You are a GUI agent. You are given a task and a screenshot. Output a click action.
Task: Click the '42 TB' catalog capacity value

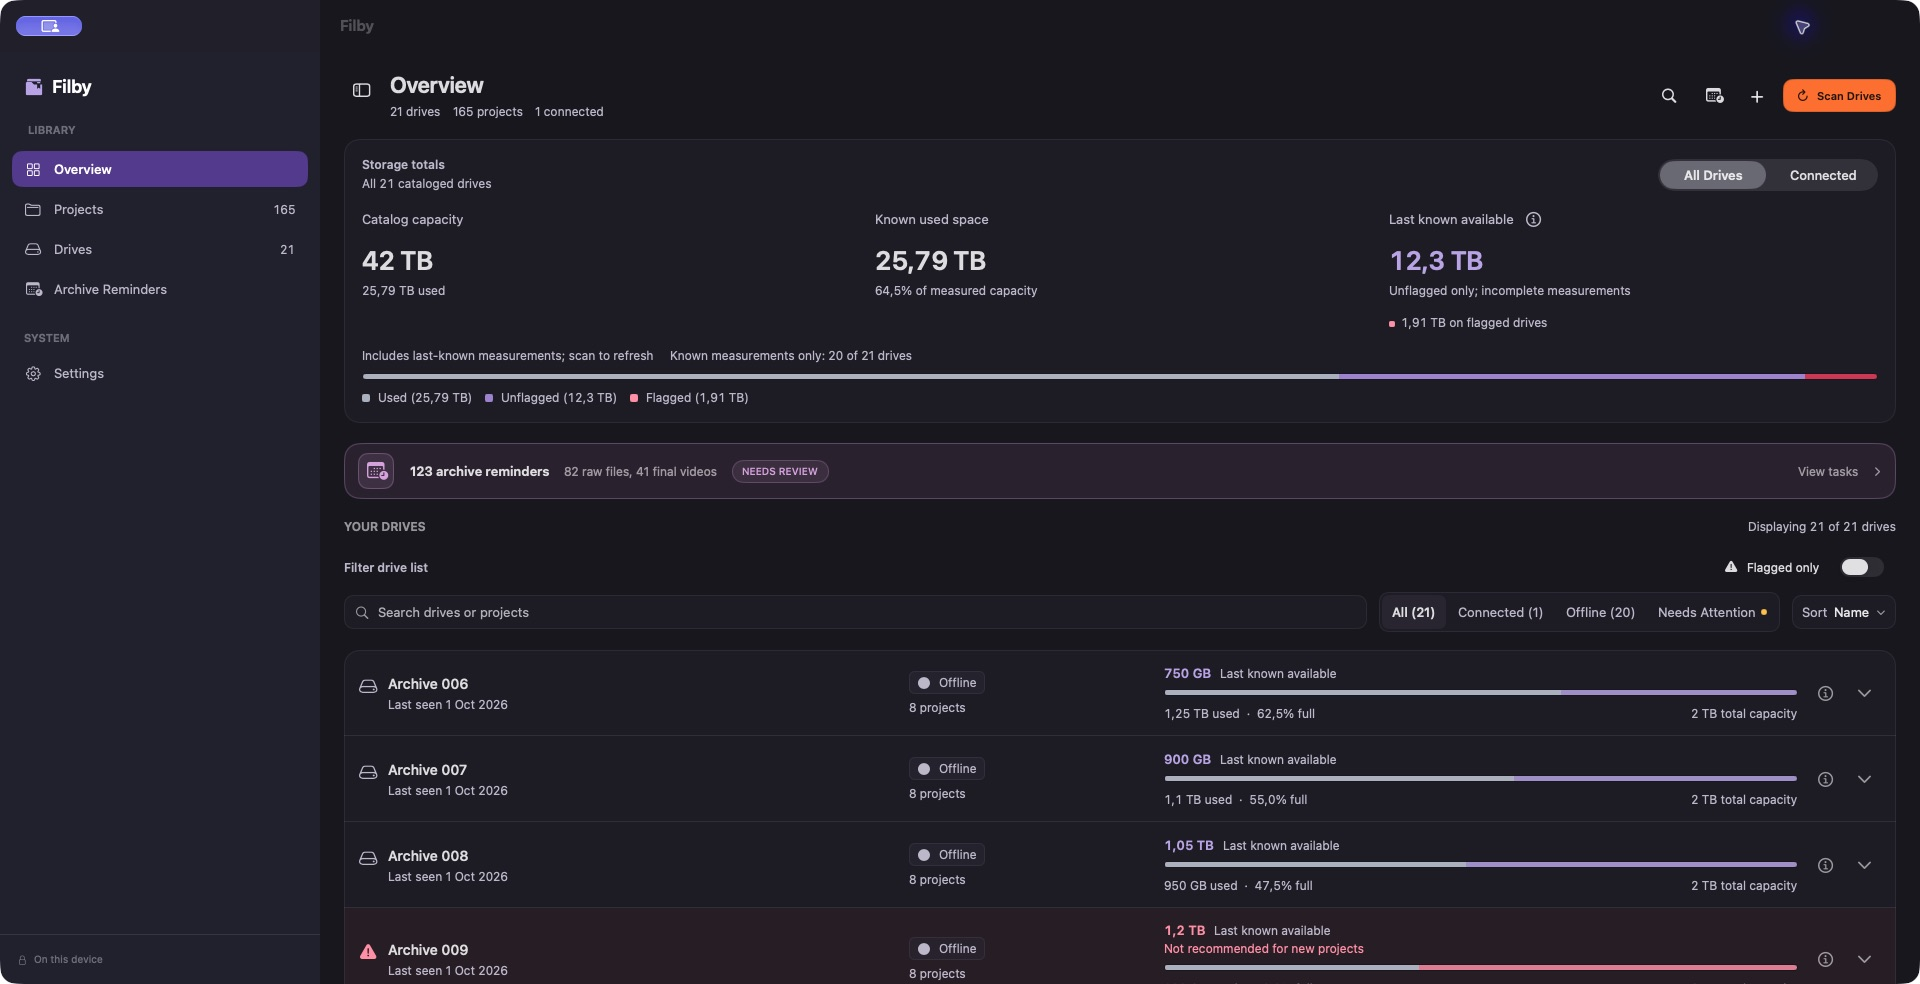click(397, 261)
